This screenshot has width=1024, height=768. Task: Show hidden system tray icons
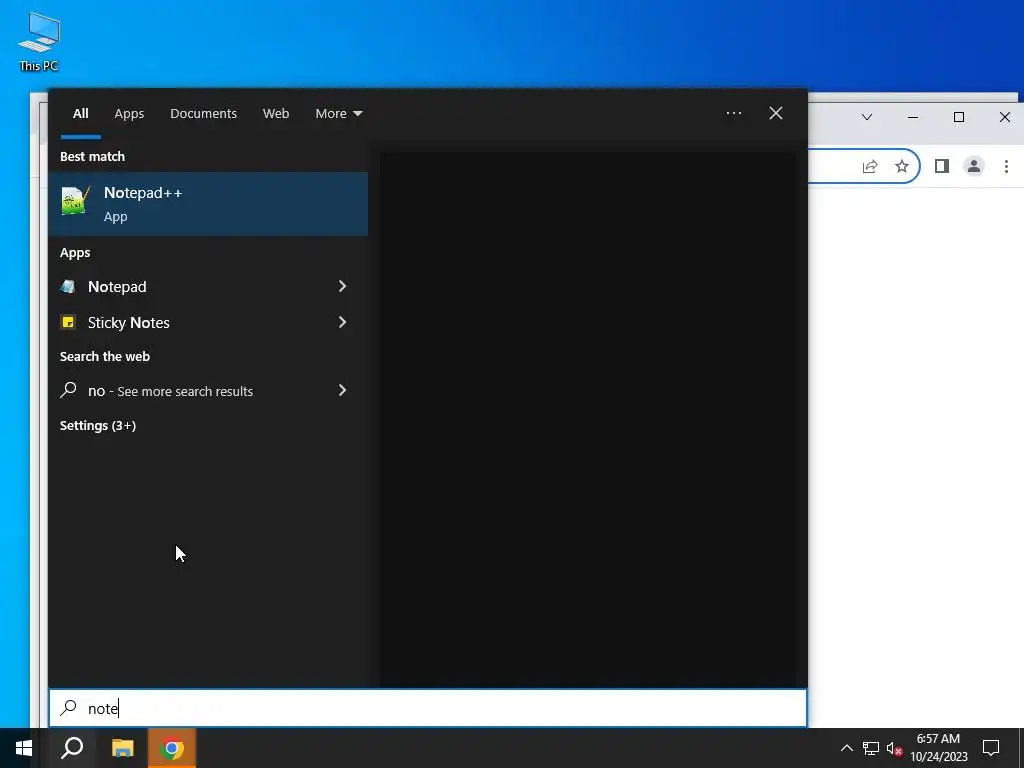(x=846, y=748)
